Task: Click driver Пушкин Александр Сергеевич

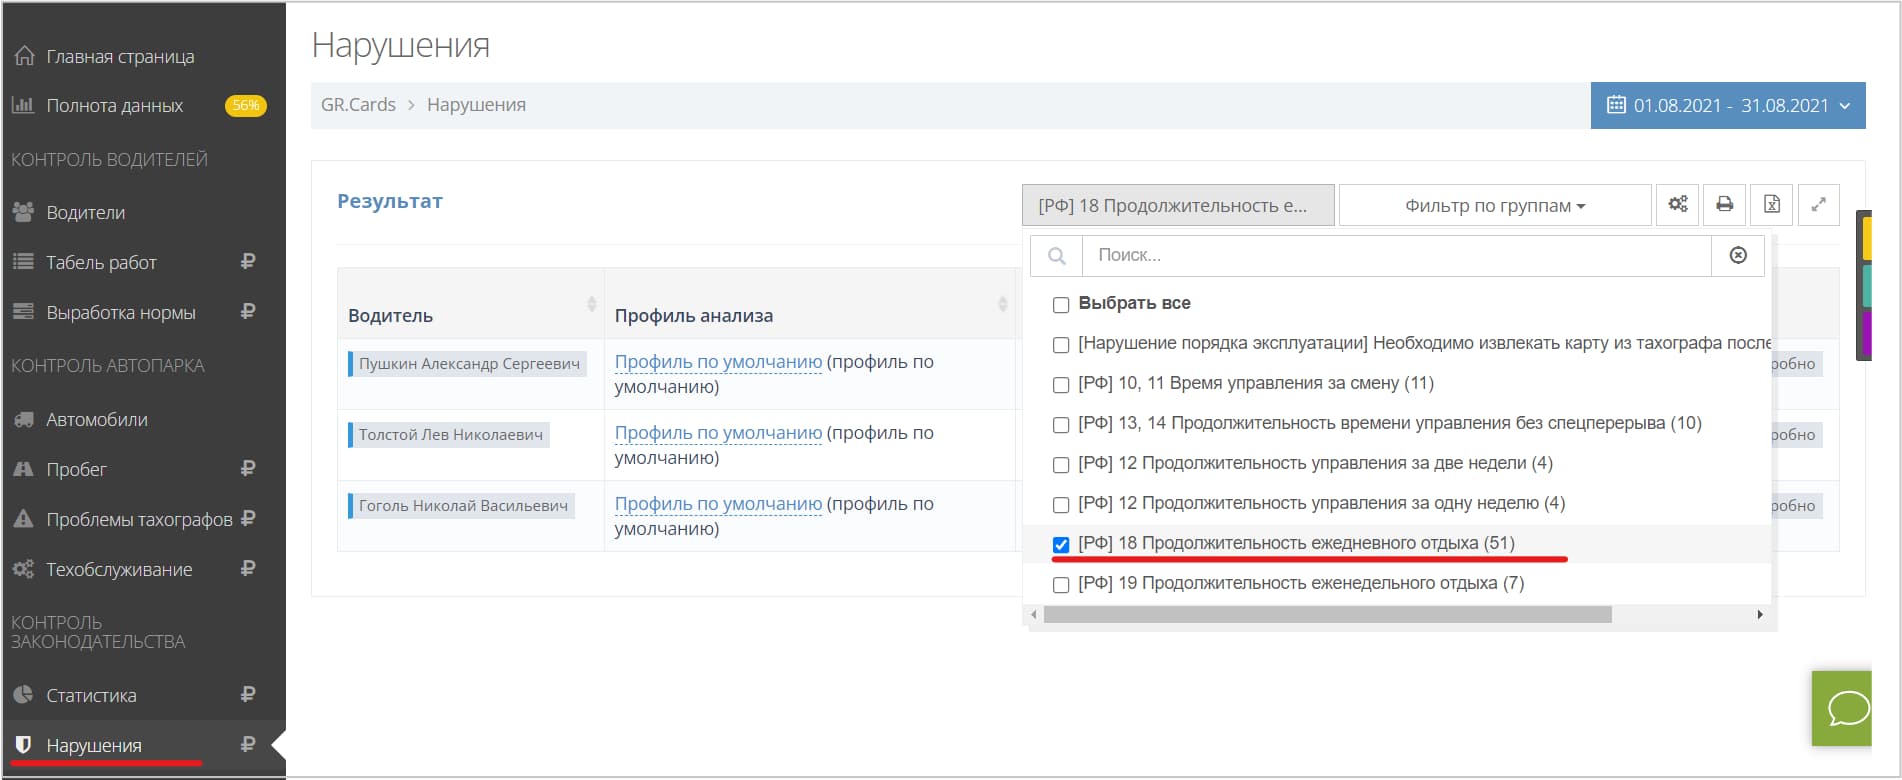Action: 468,364
